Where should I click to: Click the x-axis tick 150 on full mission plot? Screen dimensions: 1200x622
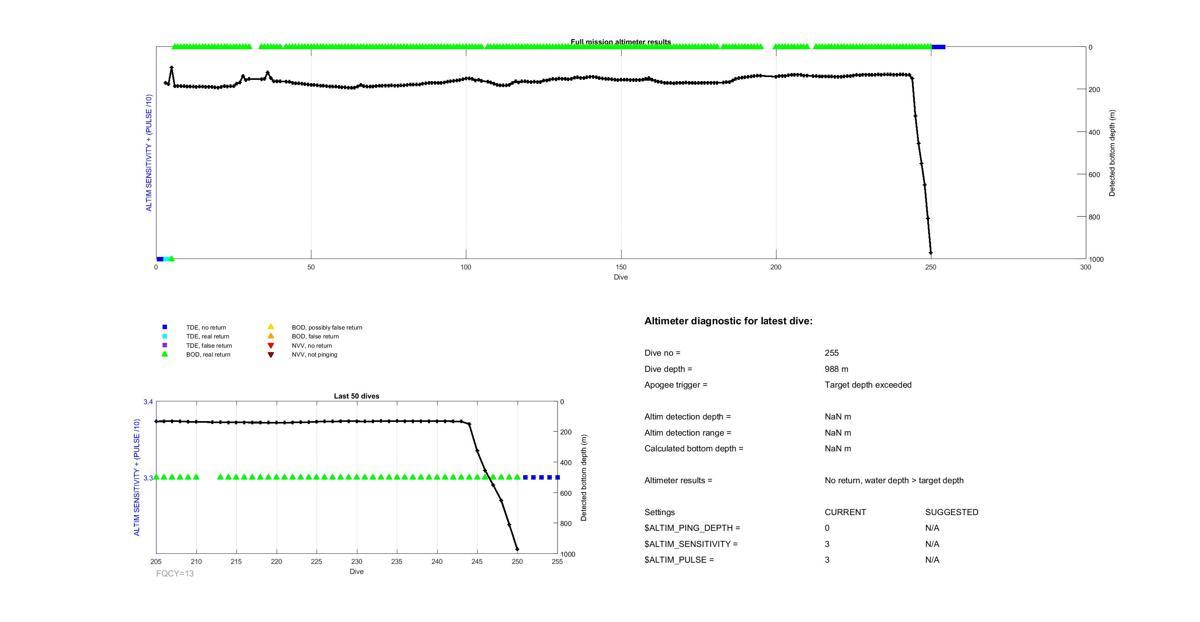point(621,267)
